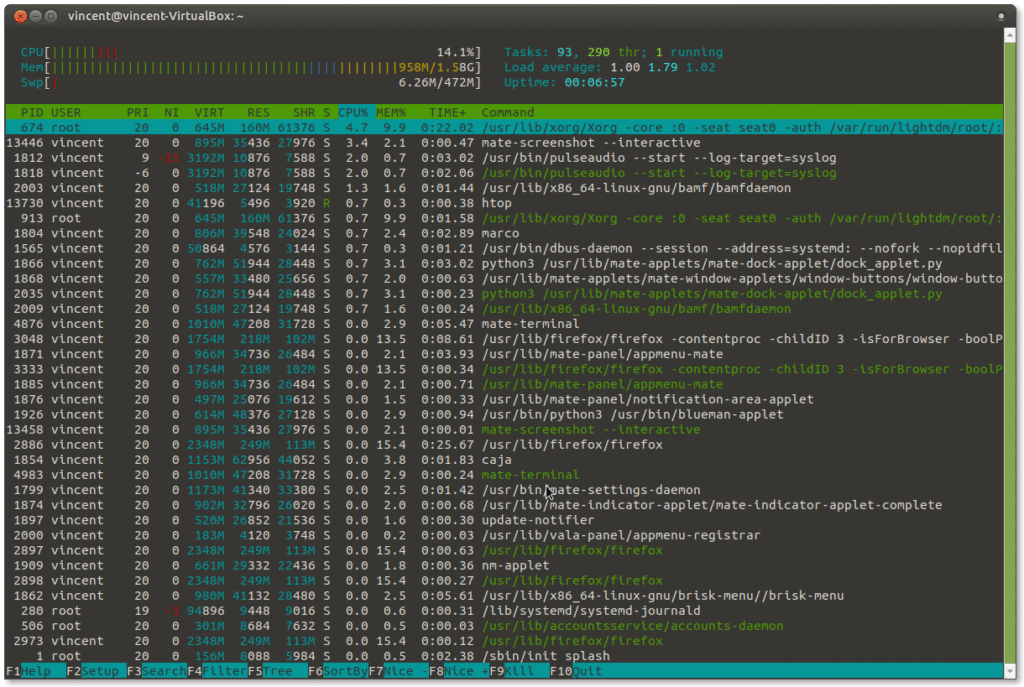Select the caja process row
Viewport: 1024px width, 687px height.
(x=496, y=459)
